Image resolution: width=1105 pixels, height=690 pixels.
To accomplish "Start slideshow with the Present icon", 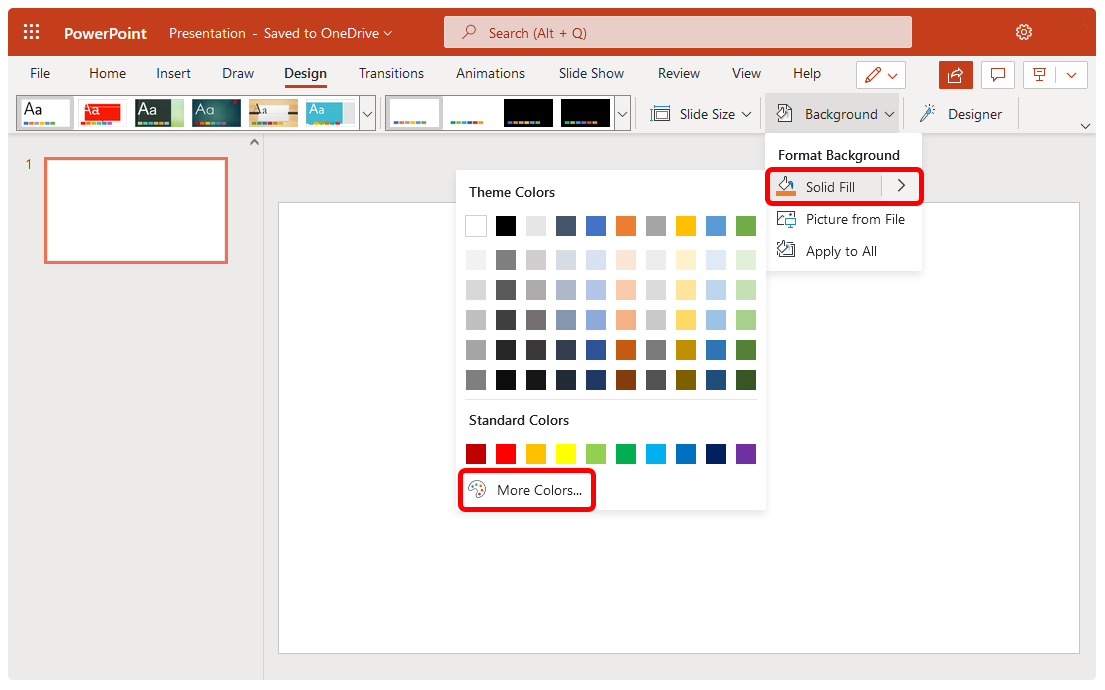I will (1039, 75).
